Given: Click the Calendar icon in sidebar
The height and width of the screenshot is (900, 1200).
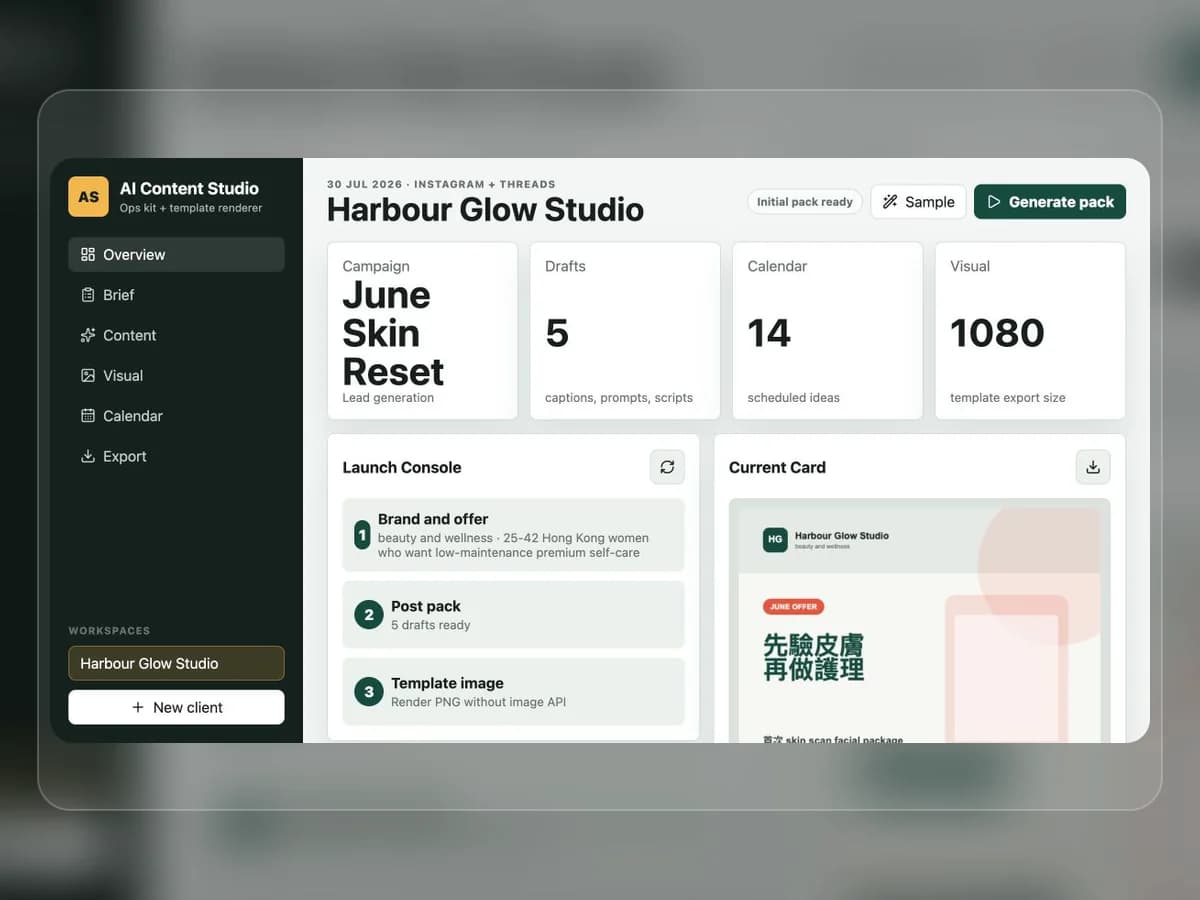Looking at the screenshot, I should (x=88, y=416).
